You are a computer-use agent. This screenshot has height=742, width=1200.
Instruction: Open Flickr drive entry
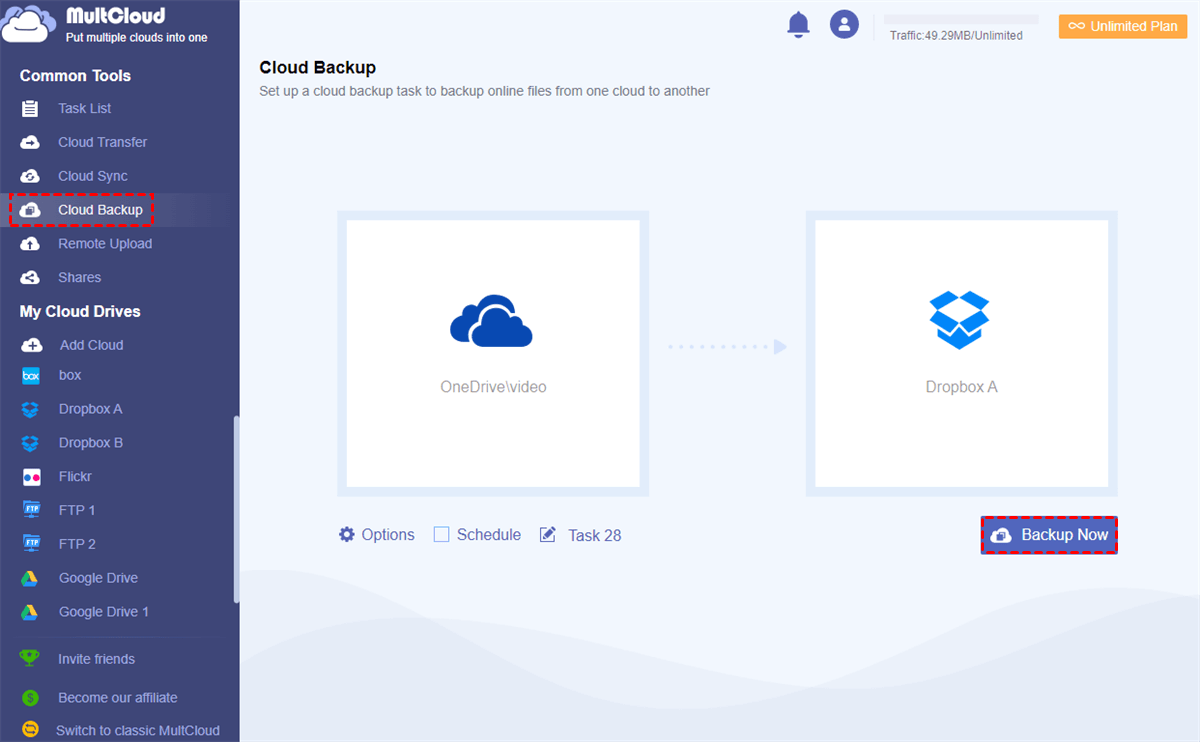(75, 477)
